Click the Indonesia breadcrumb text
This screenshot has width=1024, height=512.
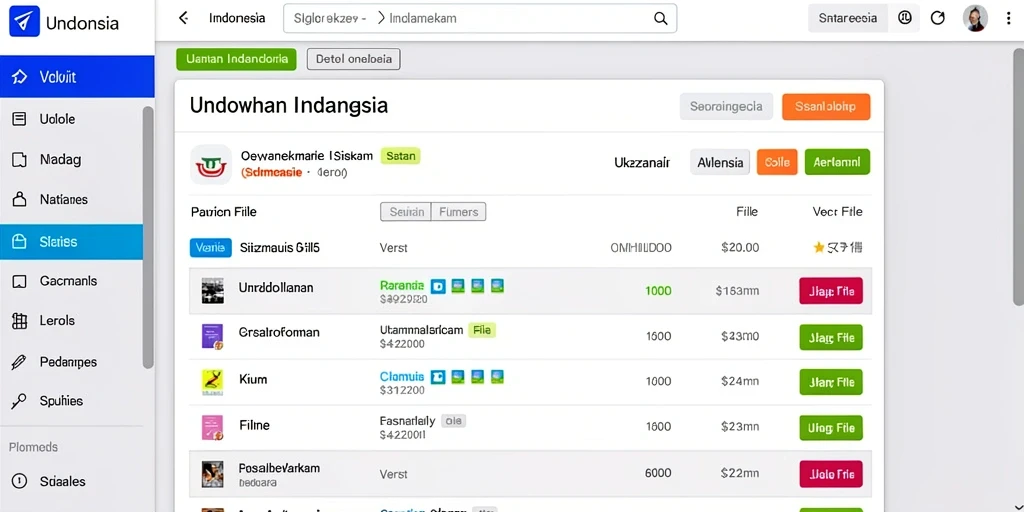[237, 18]
